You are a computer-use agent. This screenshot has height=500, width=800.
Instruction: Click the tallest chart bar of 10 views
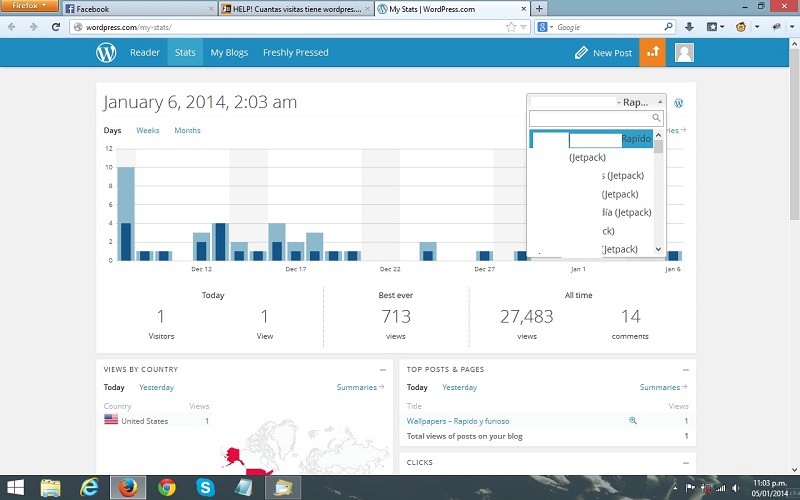[126, 214]
